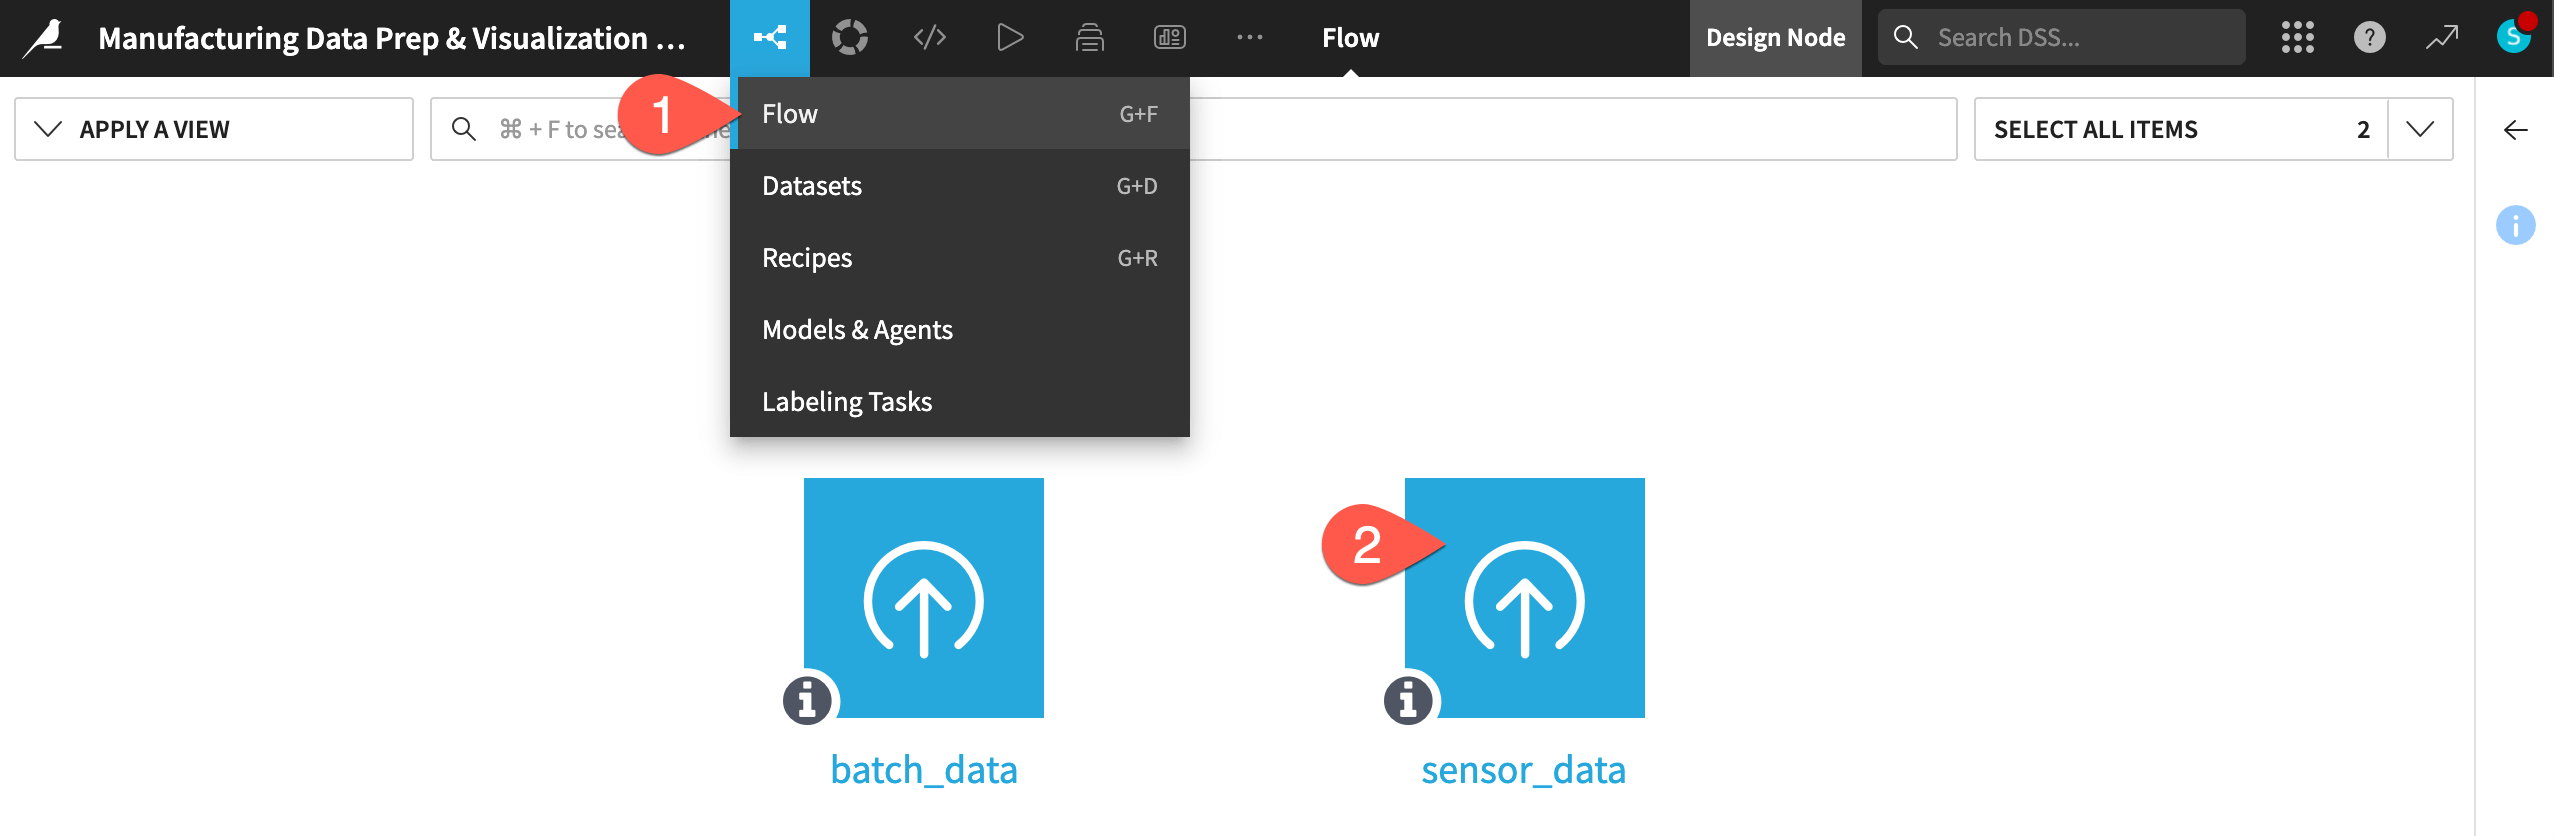Expand the more options ellipsis menu
The width and height of the screenshot is (2554, 836).
coord(1250,38)
